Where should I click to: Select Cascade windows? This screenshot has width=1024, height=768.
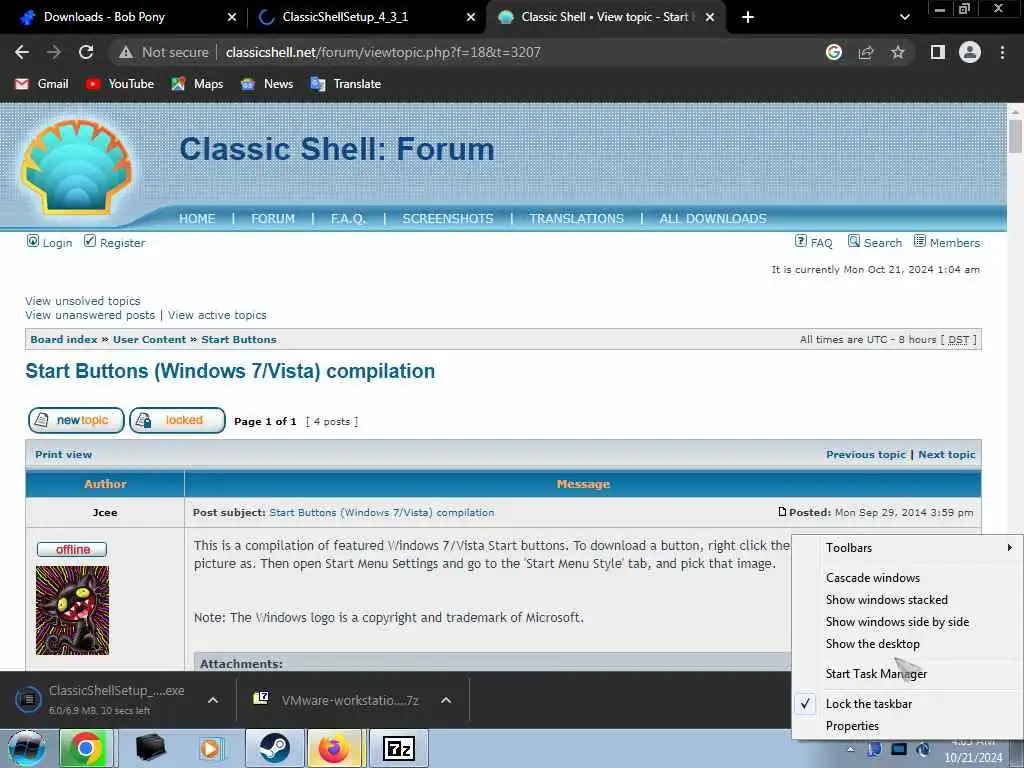click(x=872, y=578)
